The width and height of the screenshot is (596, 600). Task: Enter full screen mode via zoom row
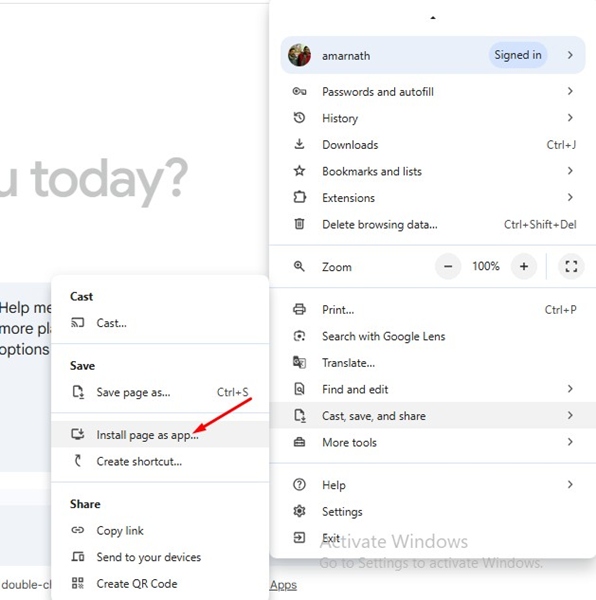click(571, 266)
